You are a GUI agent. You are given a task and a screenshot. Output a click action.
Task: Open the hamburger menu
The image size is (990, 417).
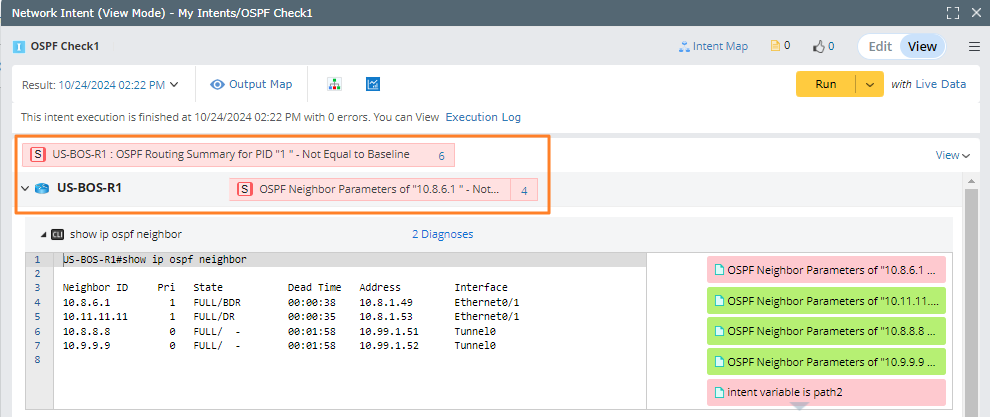point(974,46)
